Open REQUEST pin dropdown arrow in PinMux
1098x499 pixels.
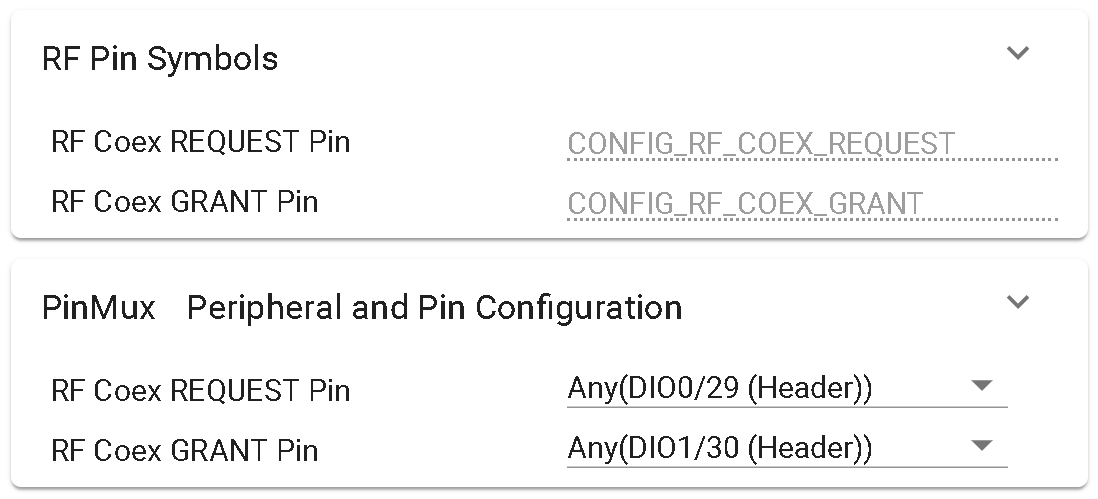[x=981, y=386]
